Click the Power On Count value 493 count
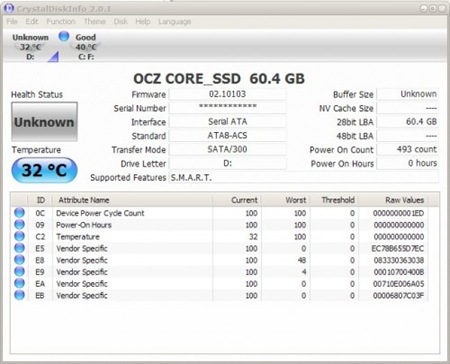 point(407,149)
